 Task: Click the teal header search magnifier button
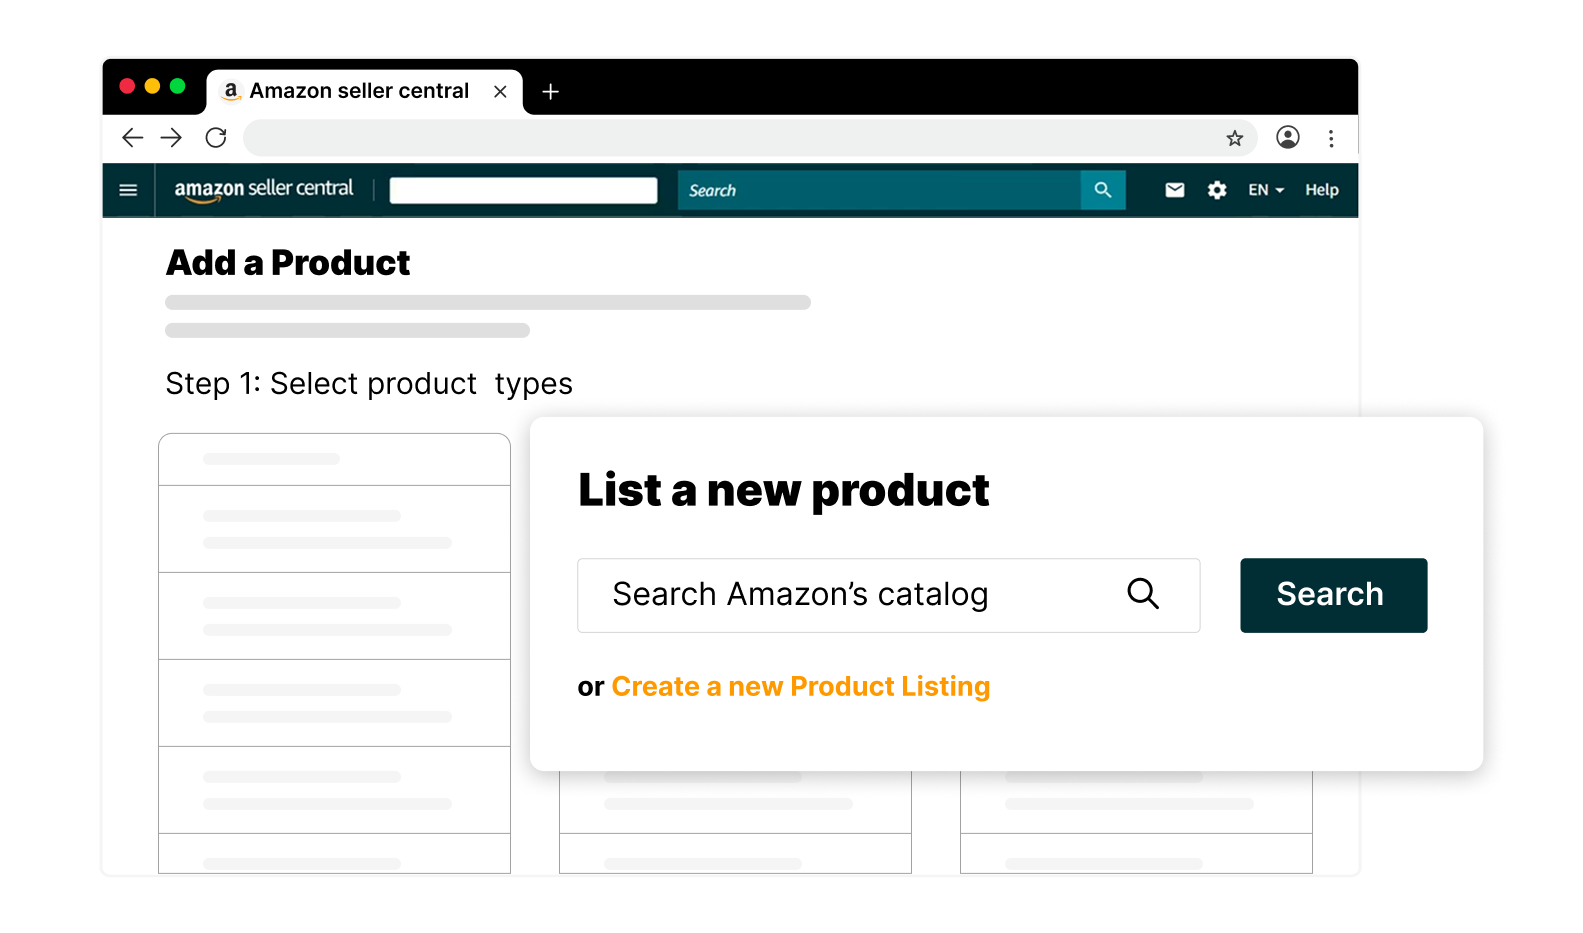pyautogui.click(x=1103, y=190)
